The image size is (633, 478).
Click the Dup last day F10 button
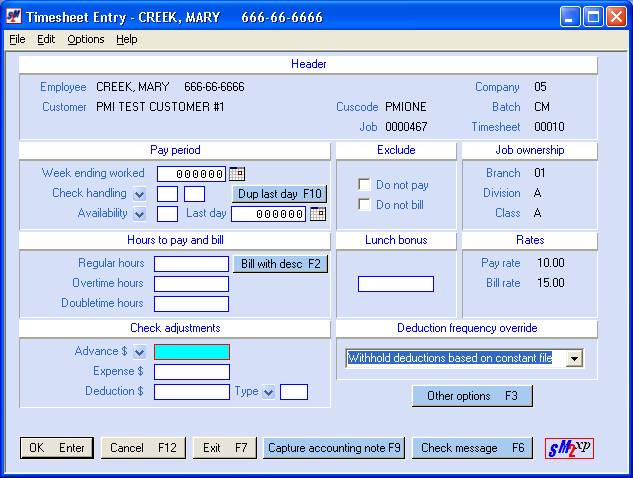[x=279, y=194]
